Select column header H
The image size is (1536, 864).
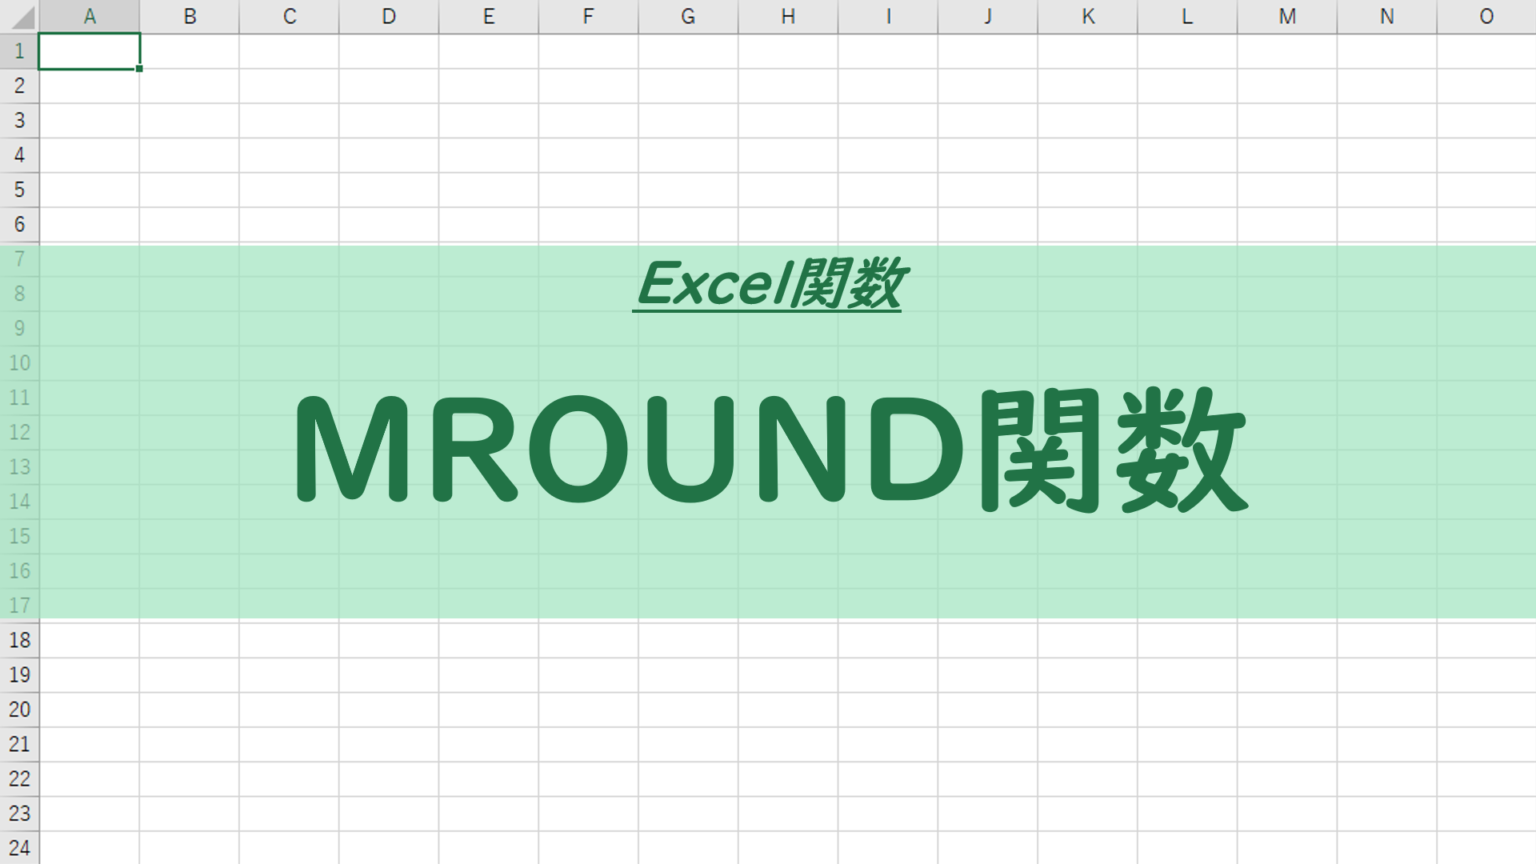pyautogui.click(x=787, y=16)
